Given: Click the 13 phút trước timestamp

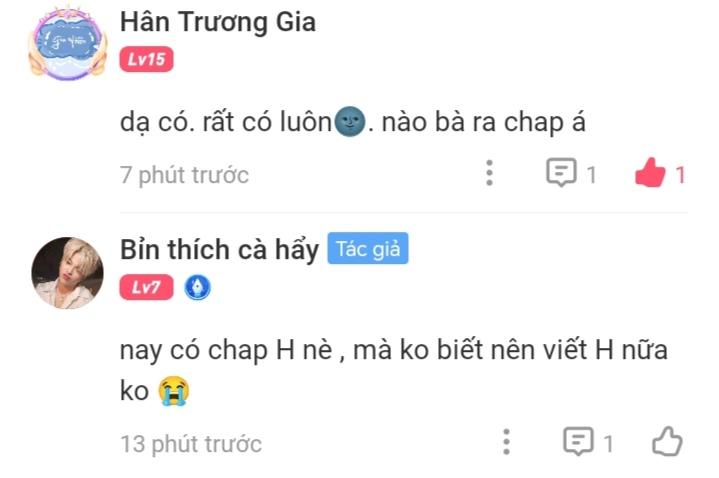Looking at the screenshot, I should 191,444.
